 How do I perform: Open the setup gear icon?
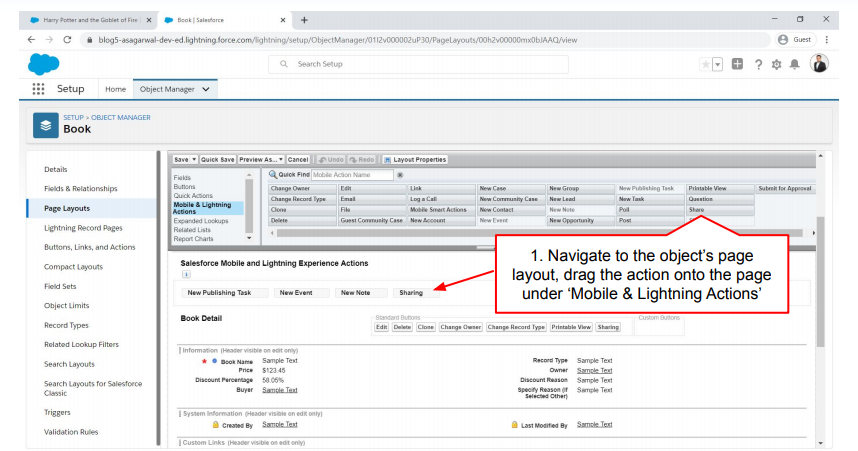776,65
